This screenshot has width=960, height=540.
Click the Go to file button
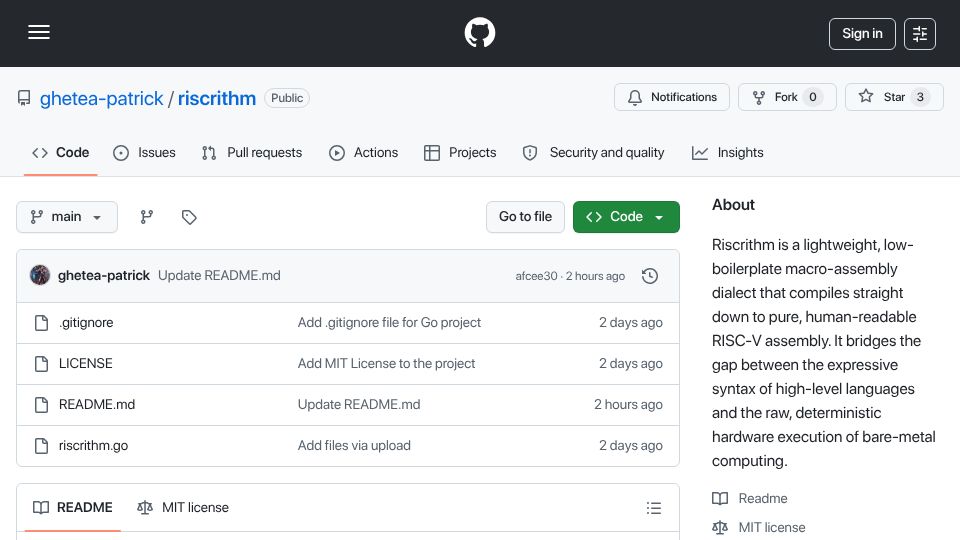525,217
